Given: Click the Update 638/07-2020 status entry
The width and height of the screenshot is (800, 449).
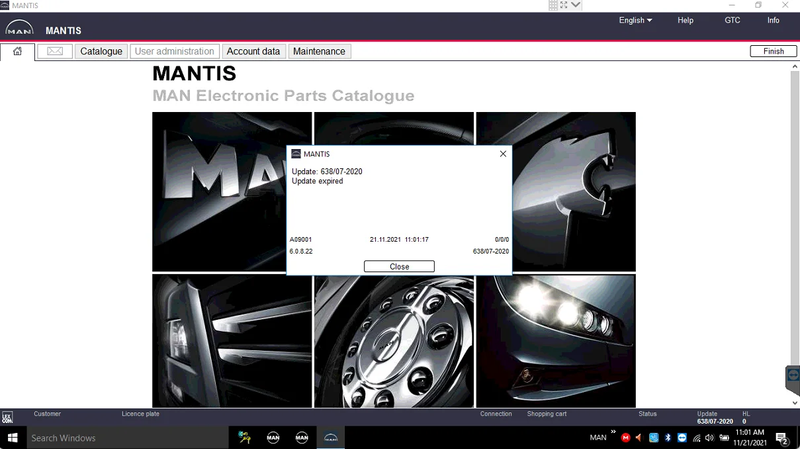Looking at the screenshot, I should coord(715,417).
